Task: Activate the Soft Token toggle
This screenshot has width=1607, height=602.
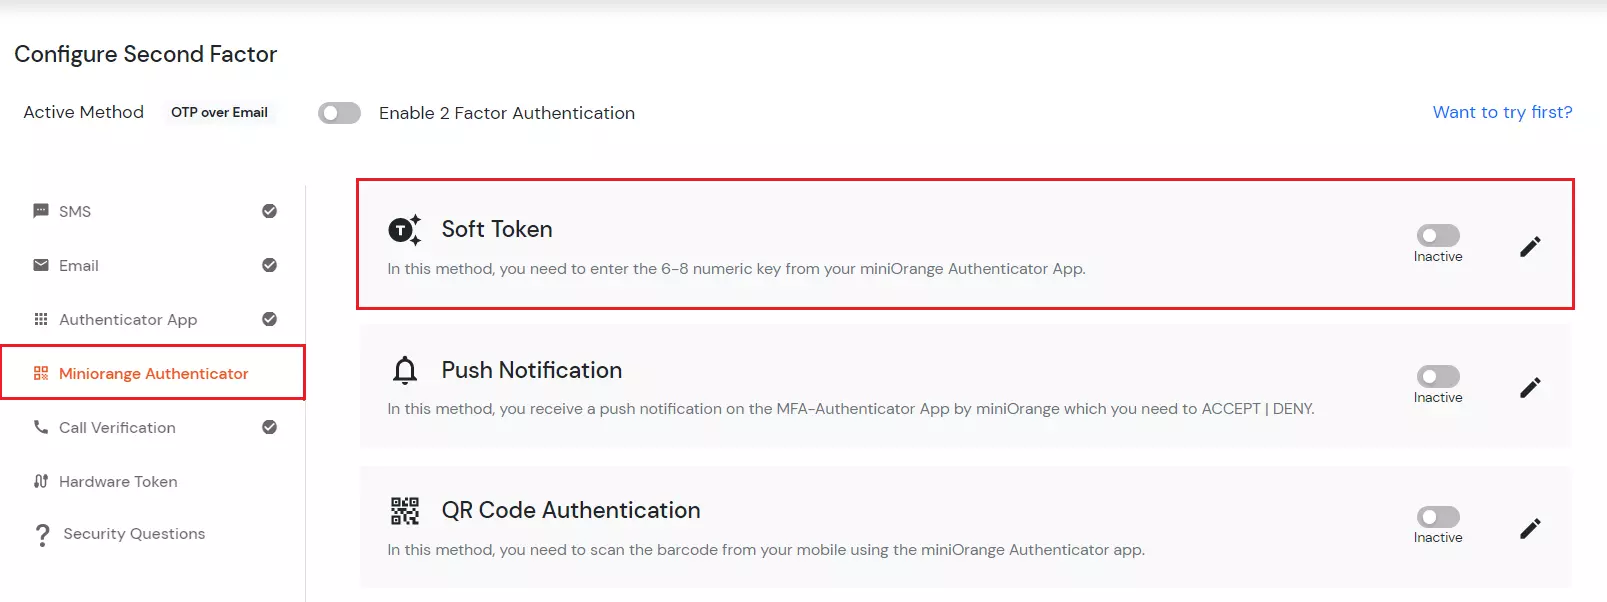Action: coord(1437,235)
